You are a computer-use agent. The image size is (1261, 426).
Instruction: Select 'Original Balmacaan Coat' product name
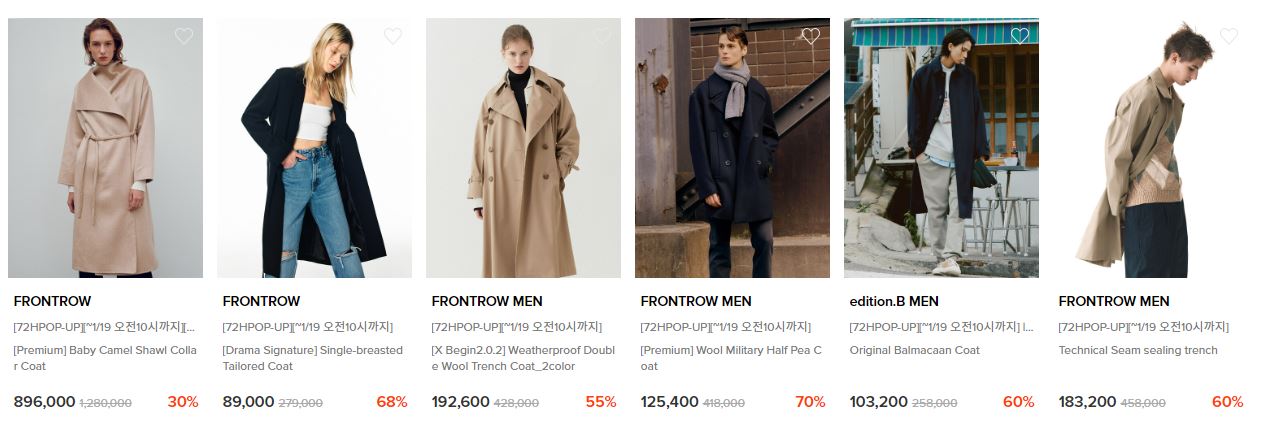point(915,350)
